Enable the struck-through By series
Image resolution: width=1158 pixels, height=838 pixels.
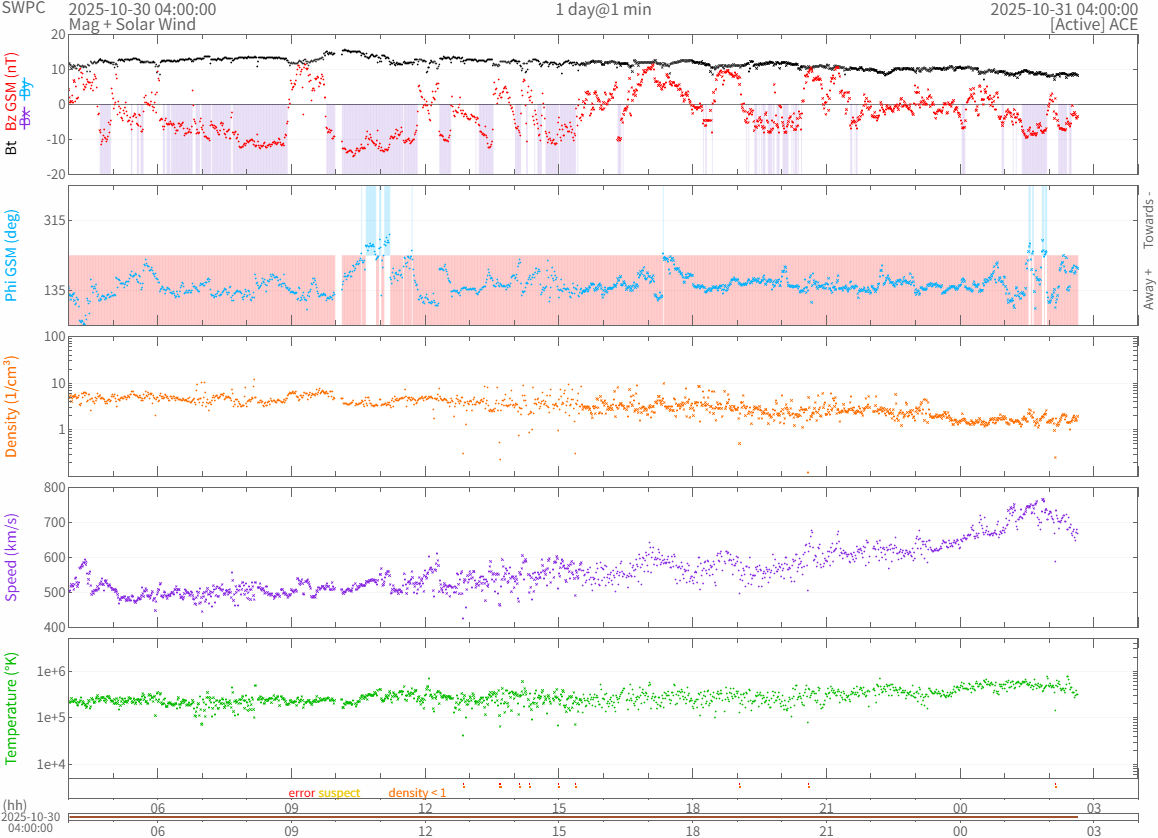point(27,89)
